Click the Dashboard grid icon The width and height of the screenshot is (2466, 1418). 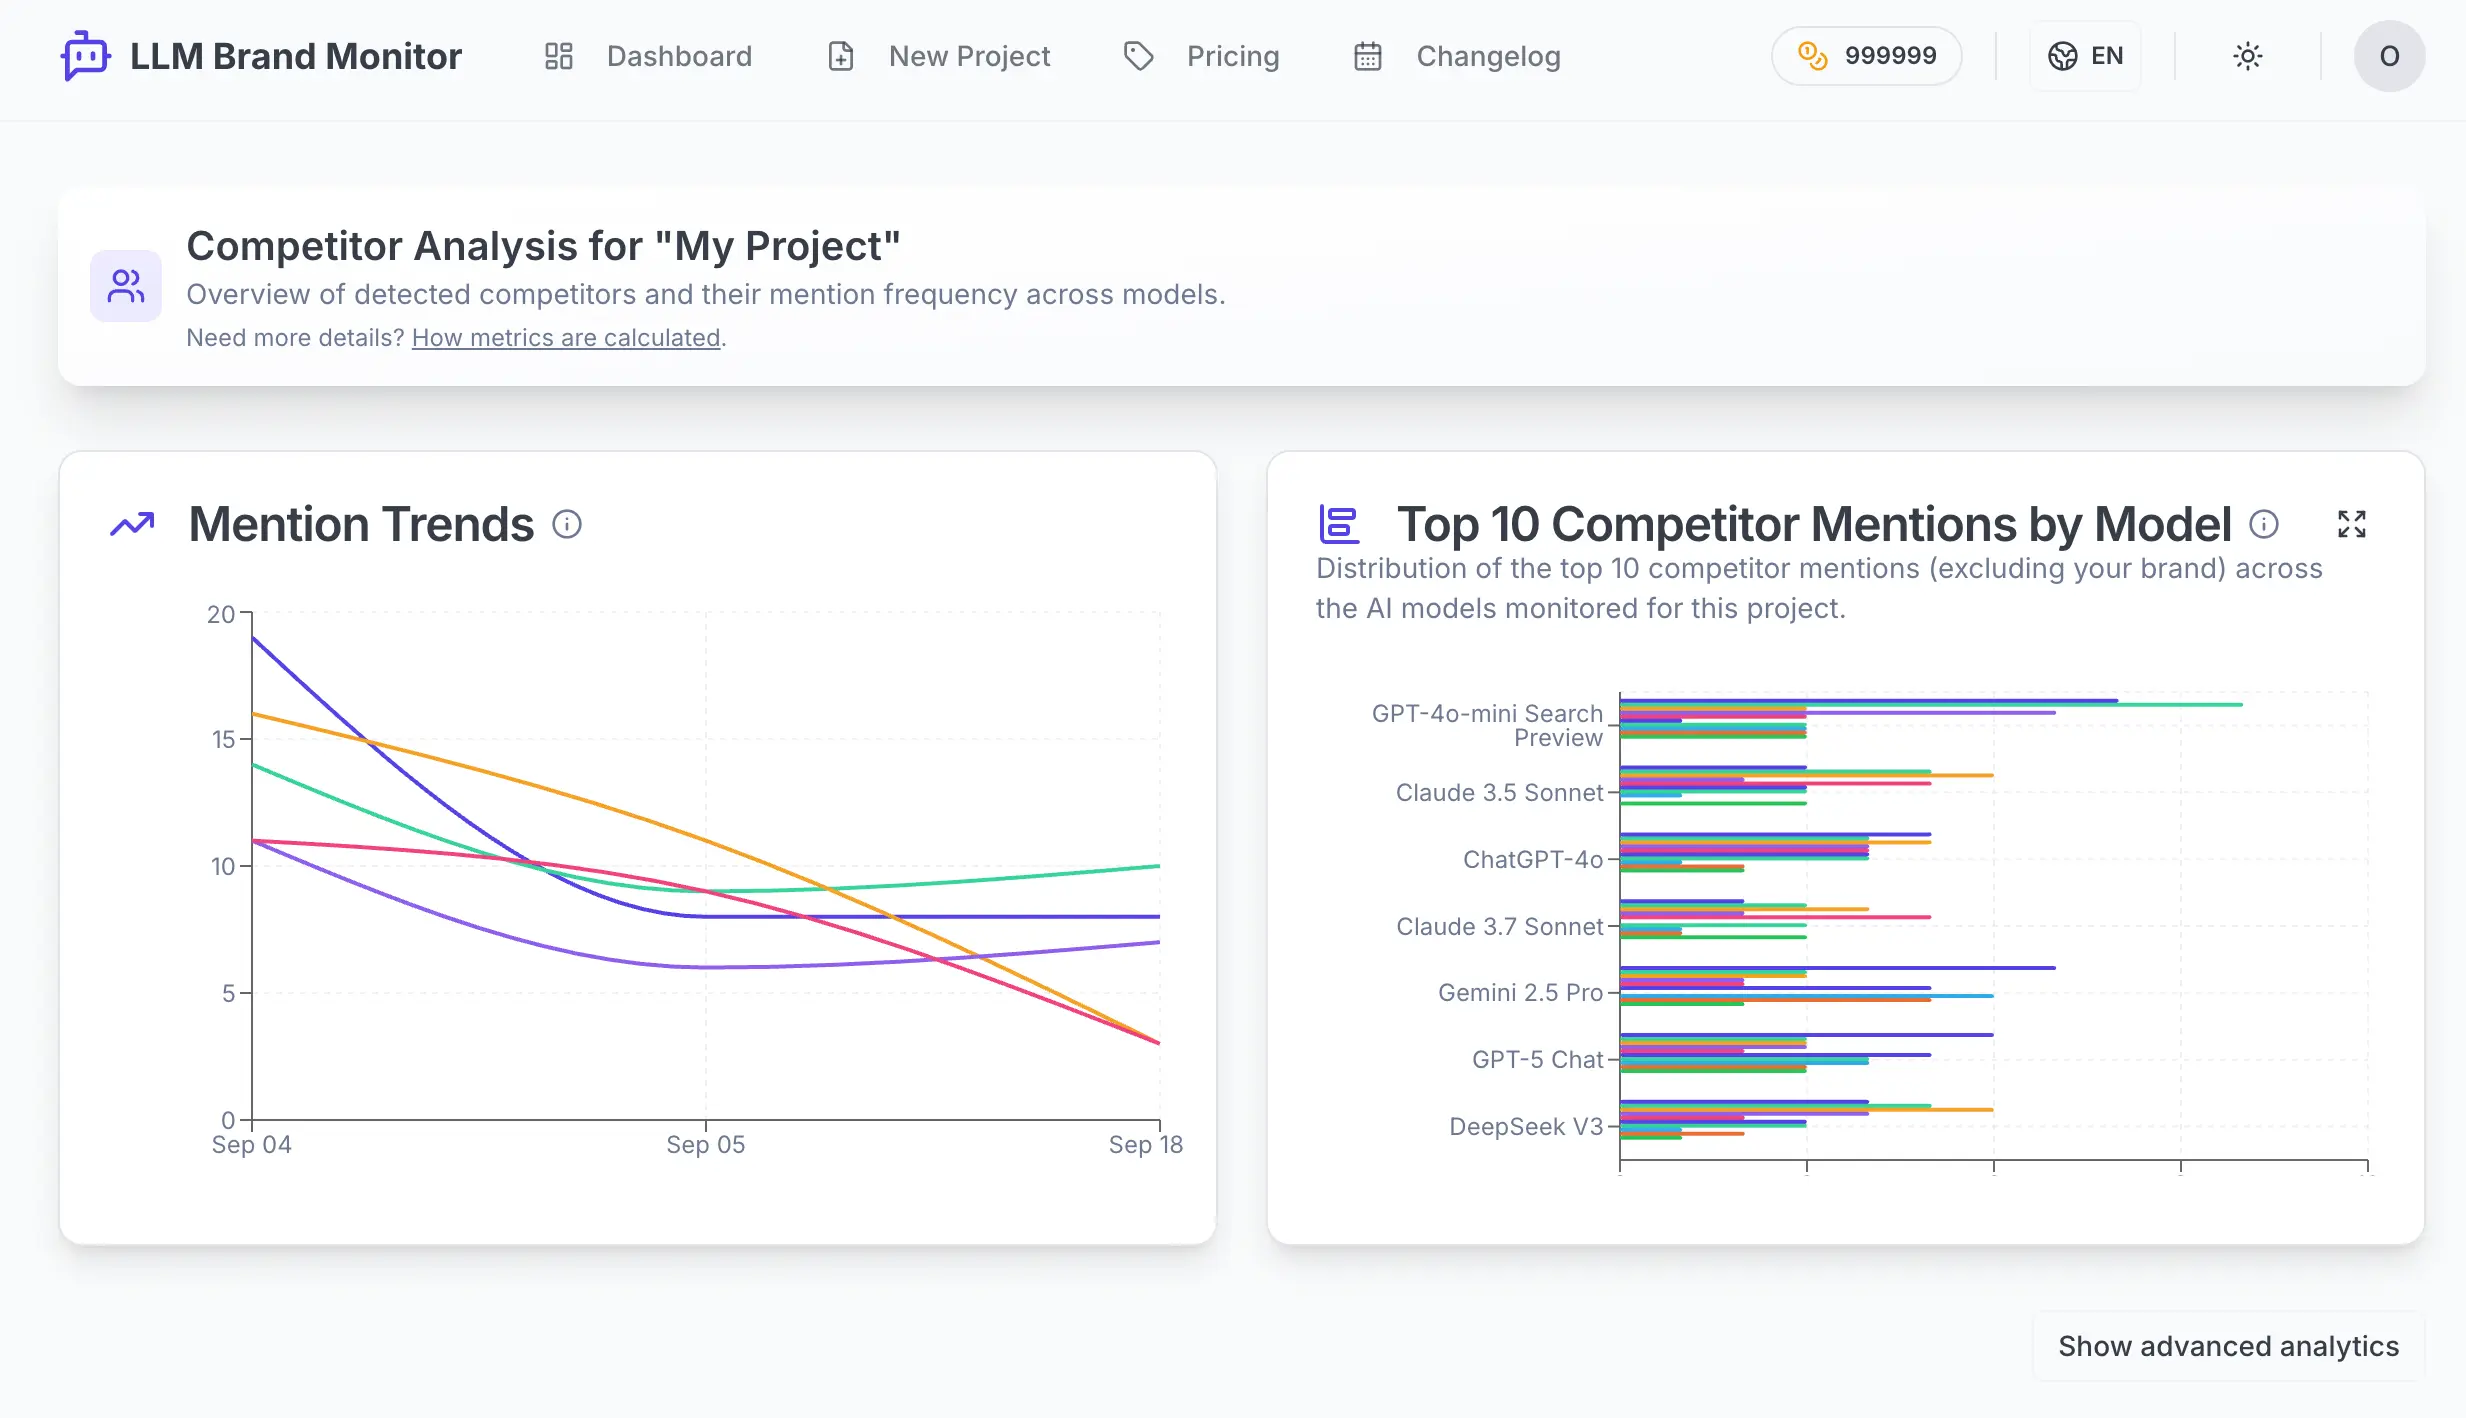(x=559, y=56)
